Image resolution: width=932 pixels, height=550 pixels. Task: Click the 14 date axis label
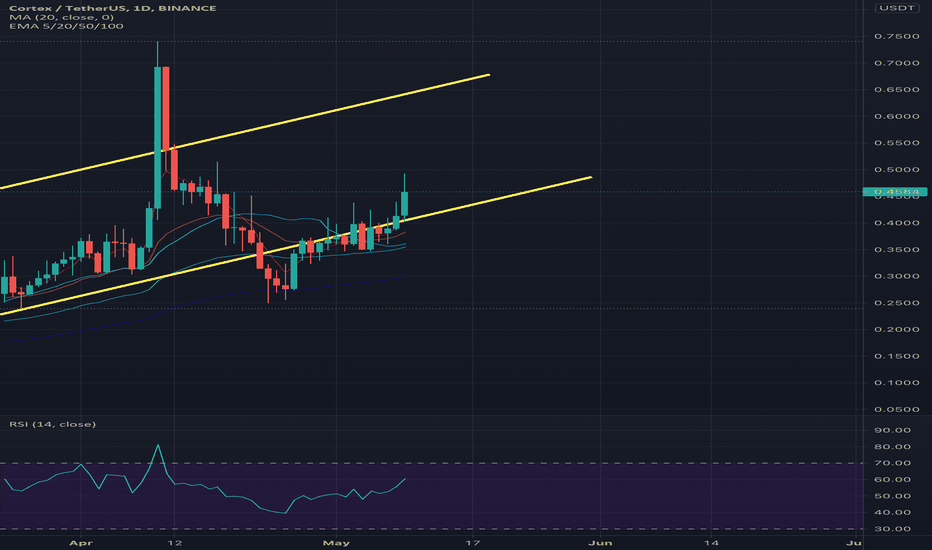(x=711, y=542)
